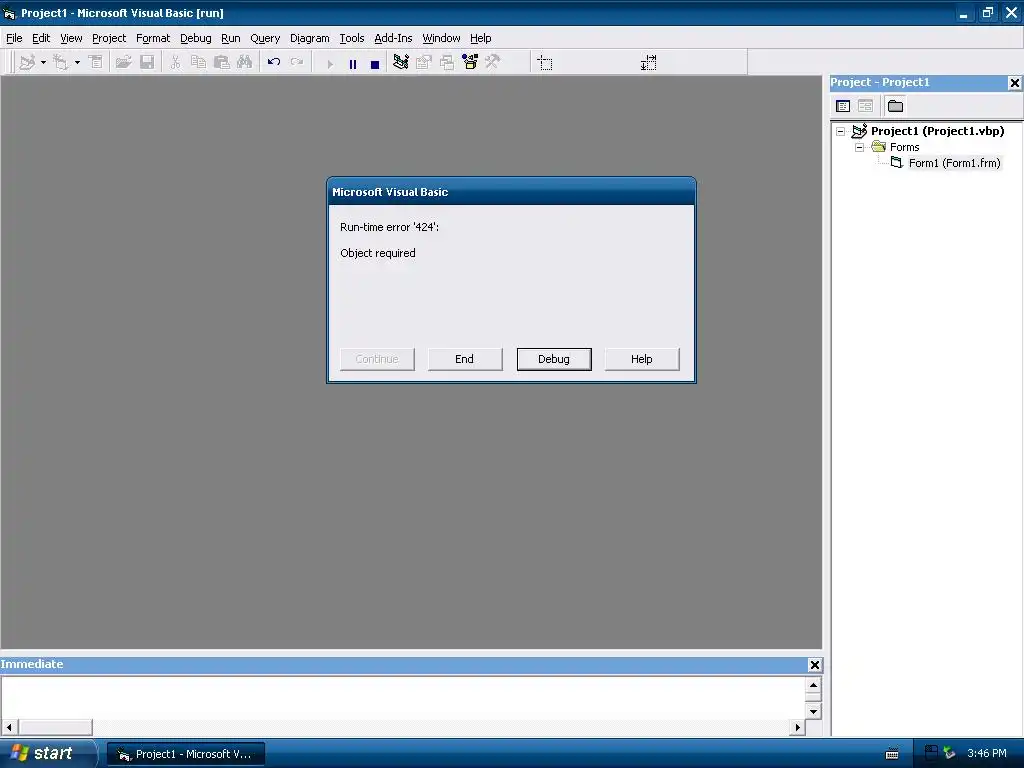Click the Undo arrow icon

(274, 63)
